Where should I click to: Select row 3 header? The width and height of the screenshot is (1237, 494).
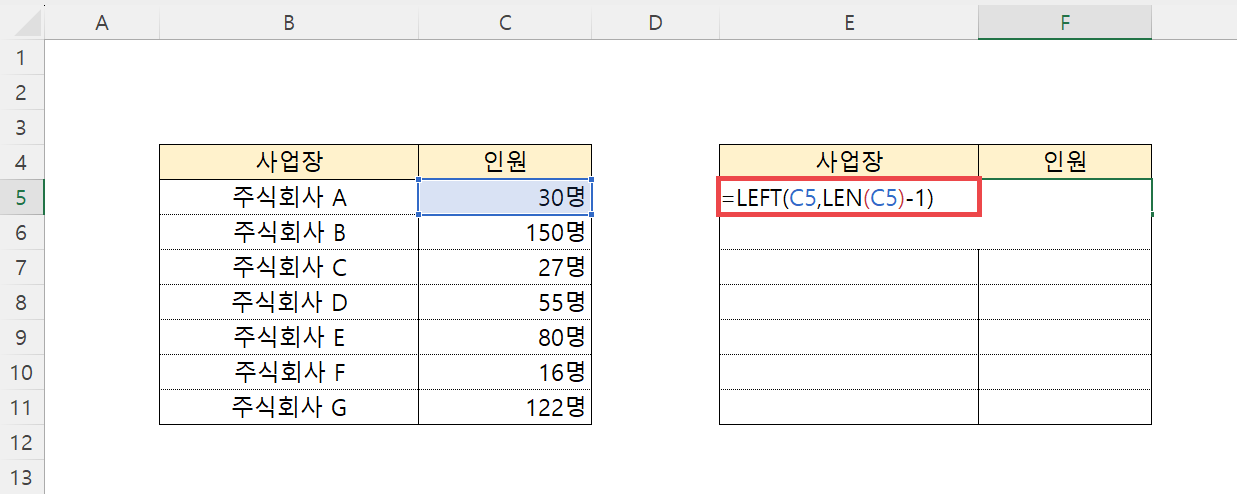coord(22,127)
